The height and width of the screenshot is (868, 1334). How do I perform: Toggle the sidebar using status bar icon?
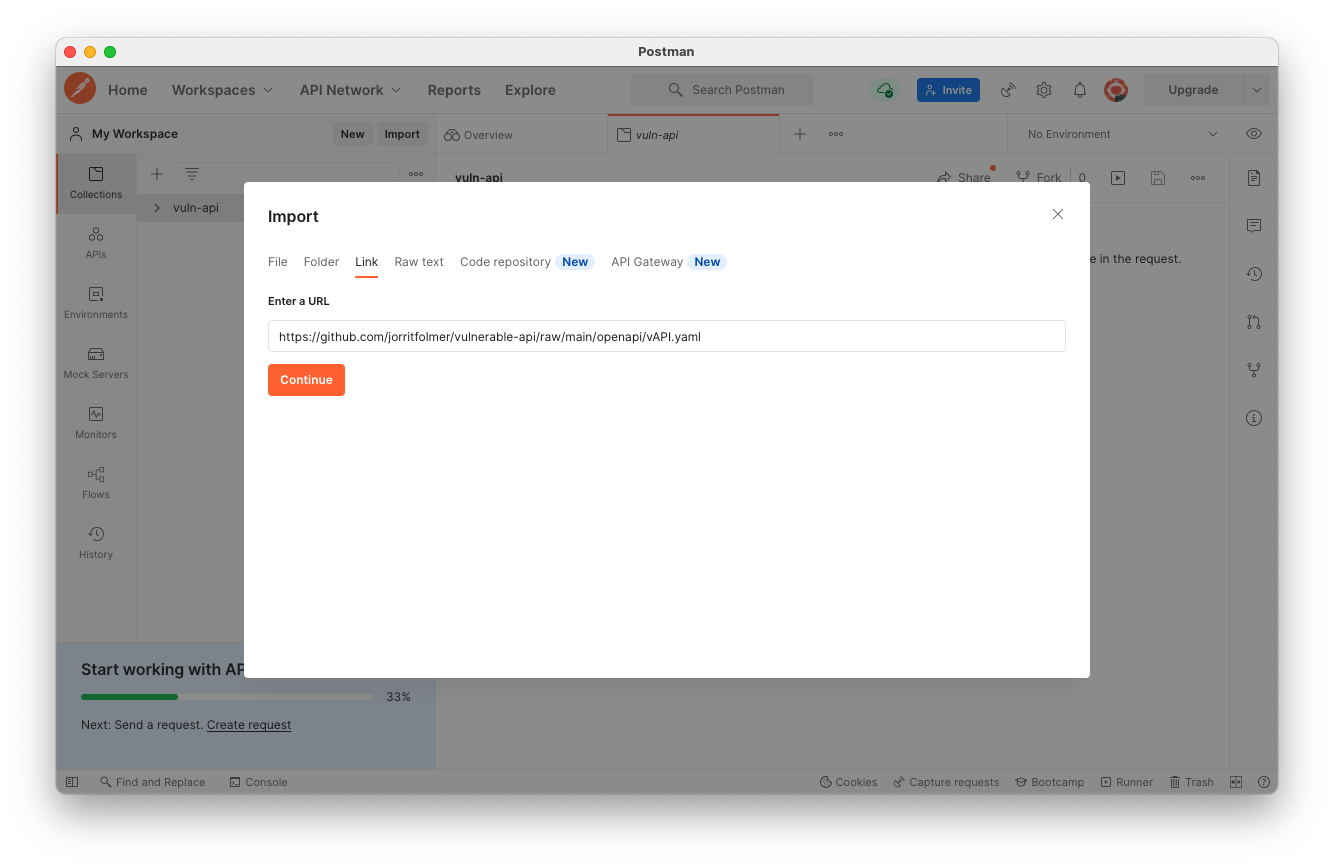[x=72, y=782]
